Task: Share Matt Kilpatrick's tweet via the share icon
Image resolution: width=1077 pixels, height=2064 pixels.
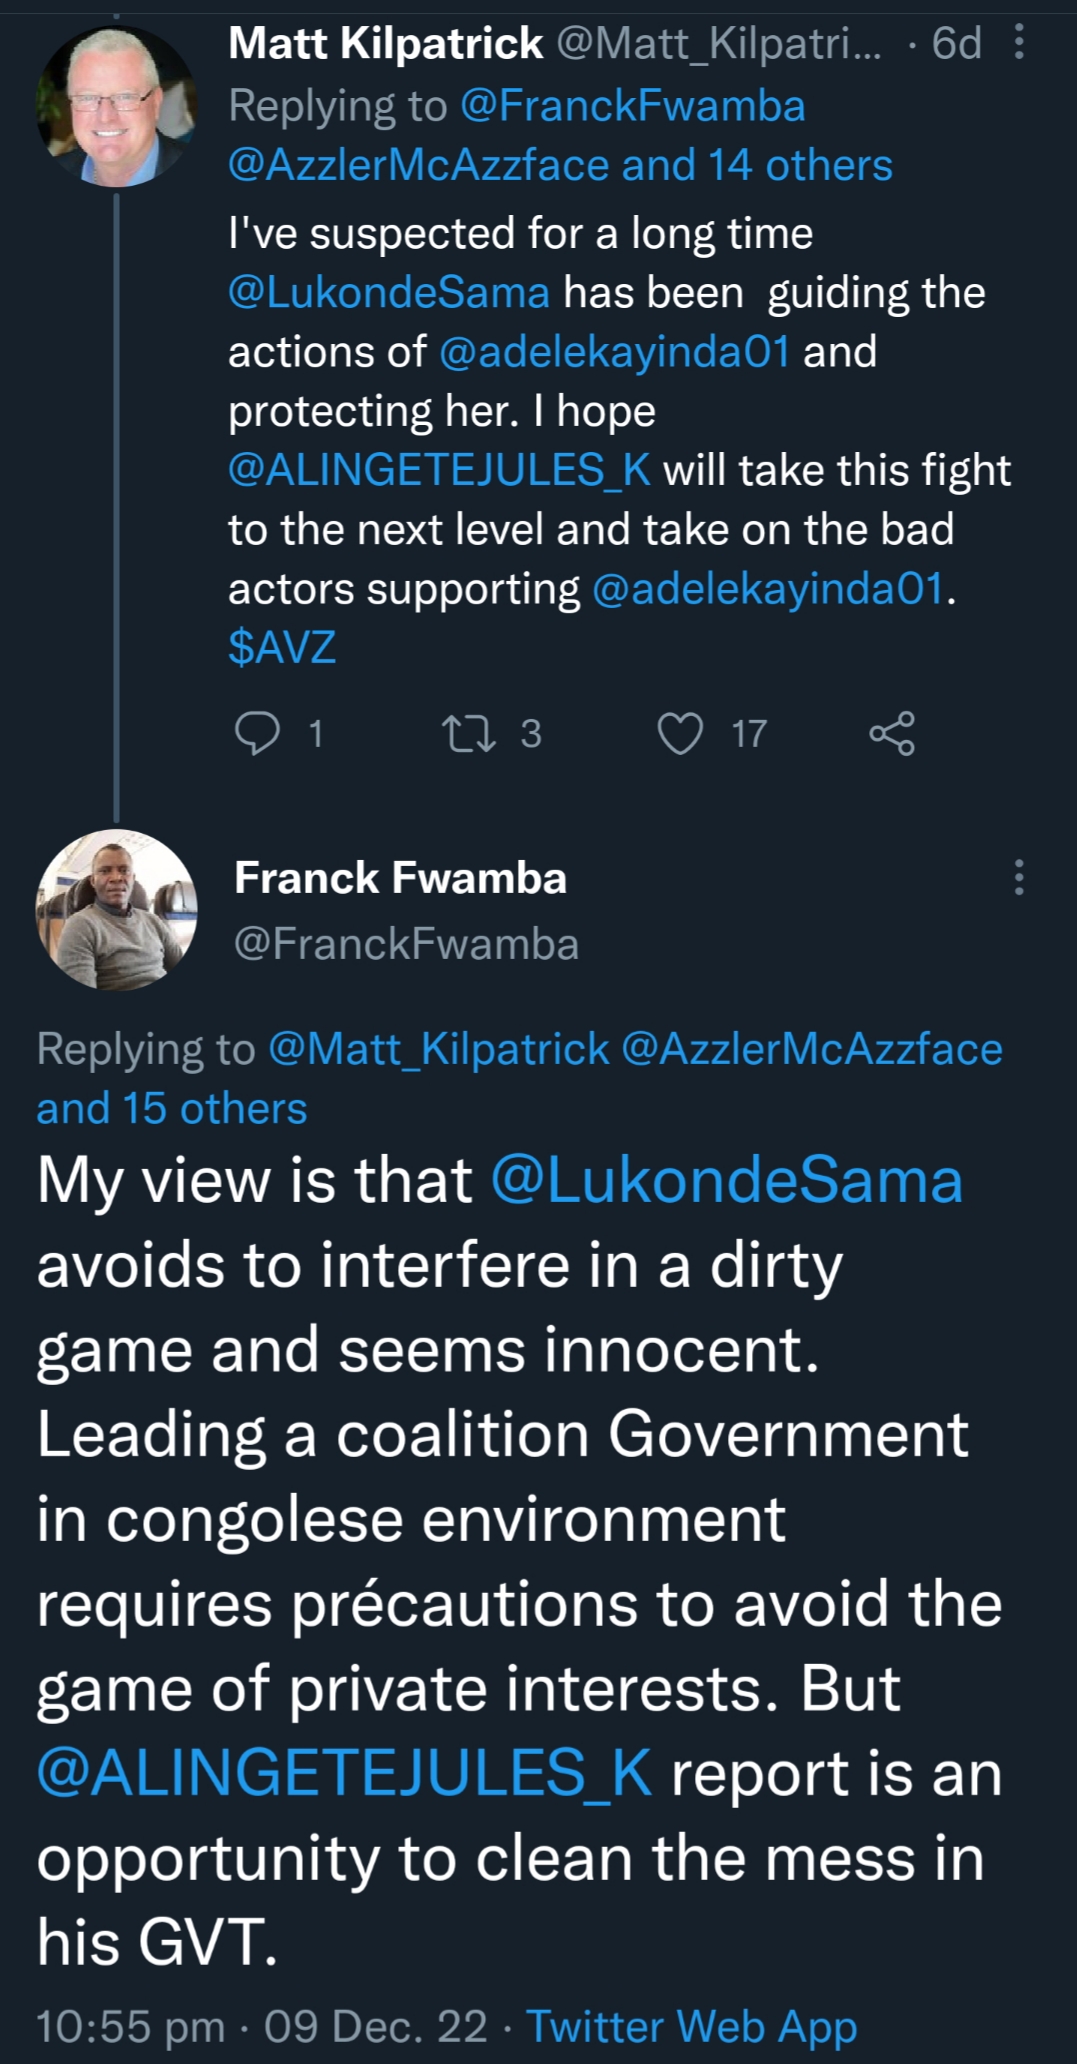Action: (891, 733)
